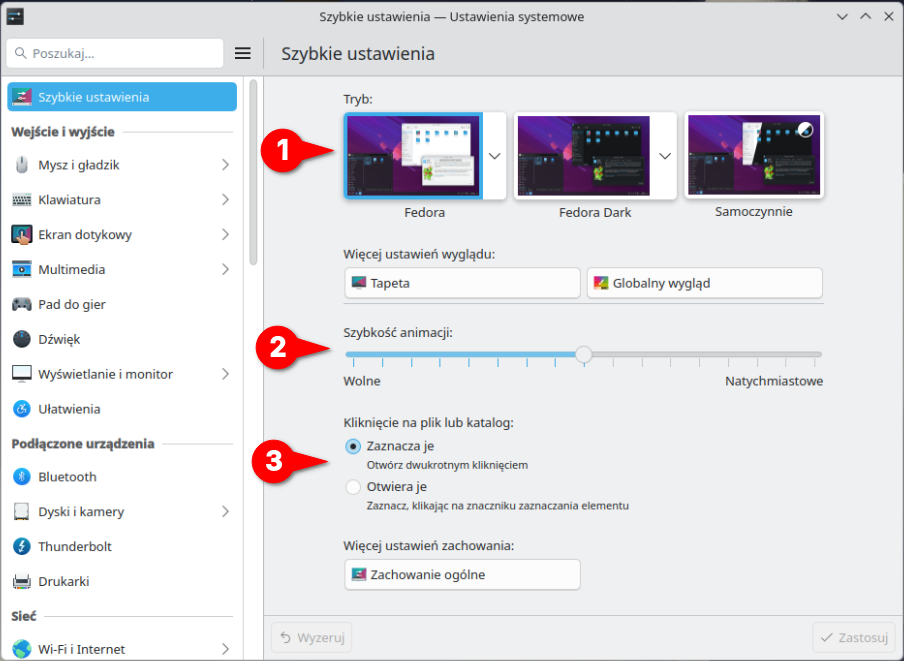Open Wyświetlanie i monitor settings entry
The image size is (904, 661).
[105, 374]
